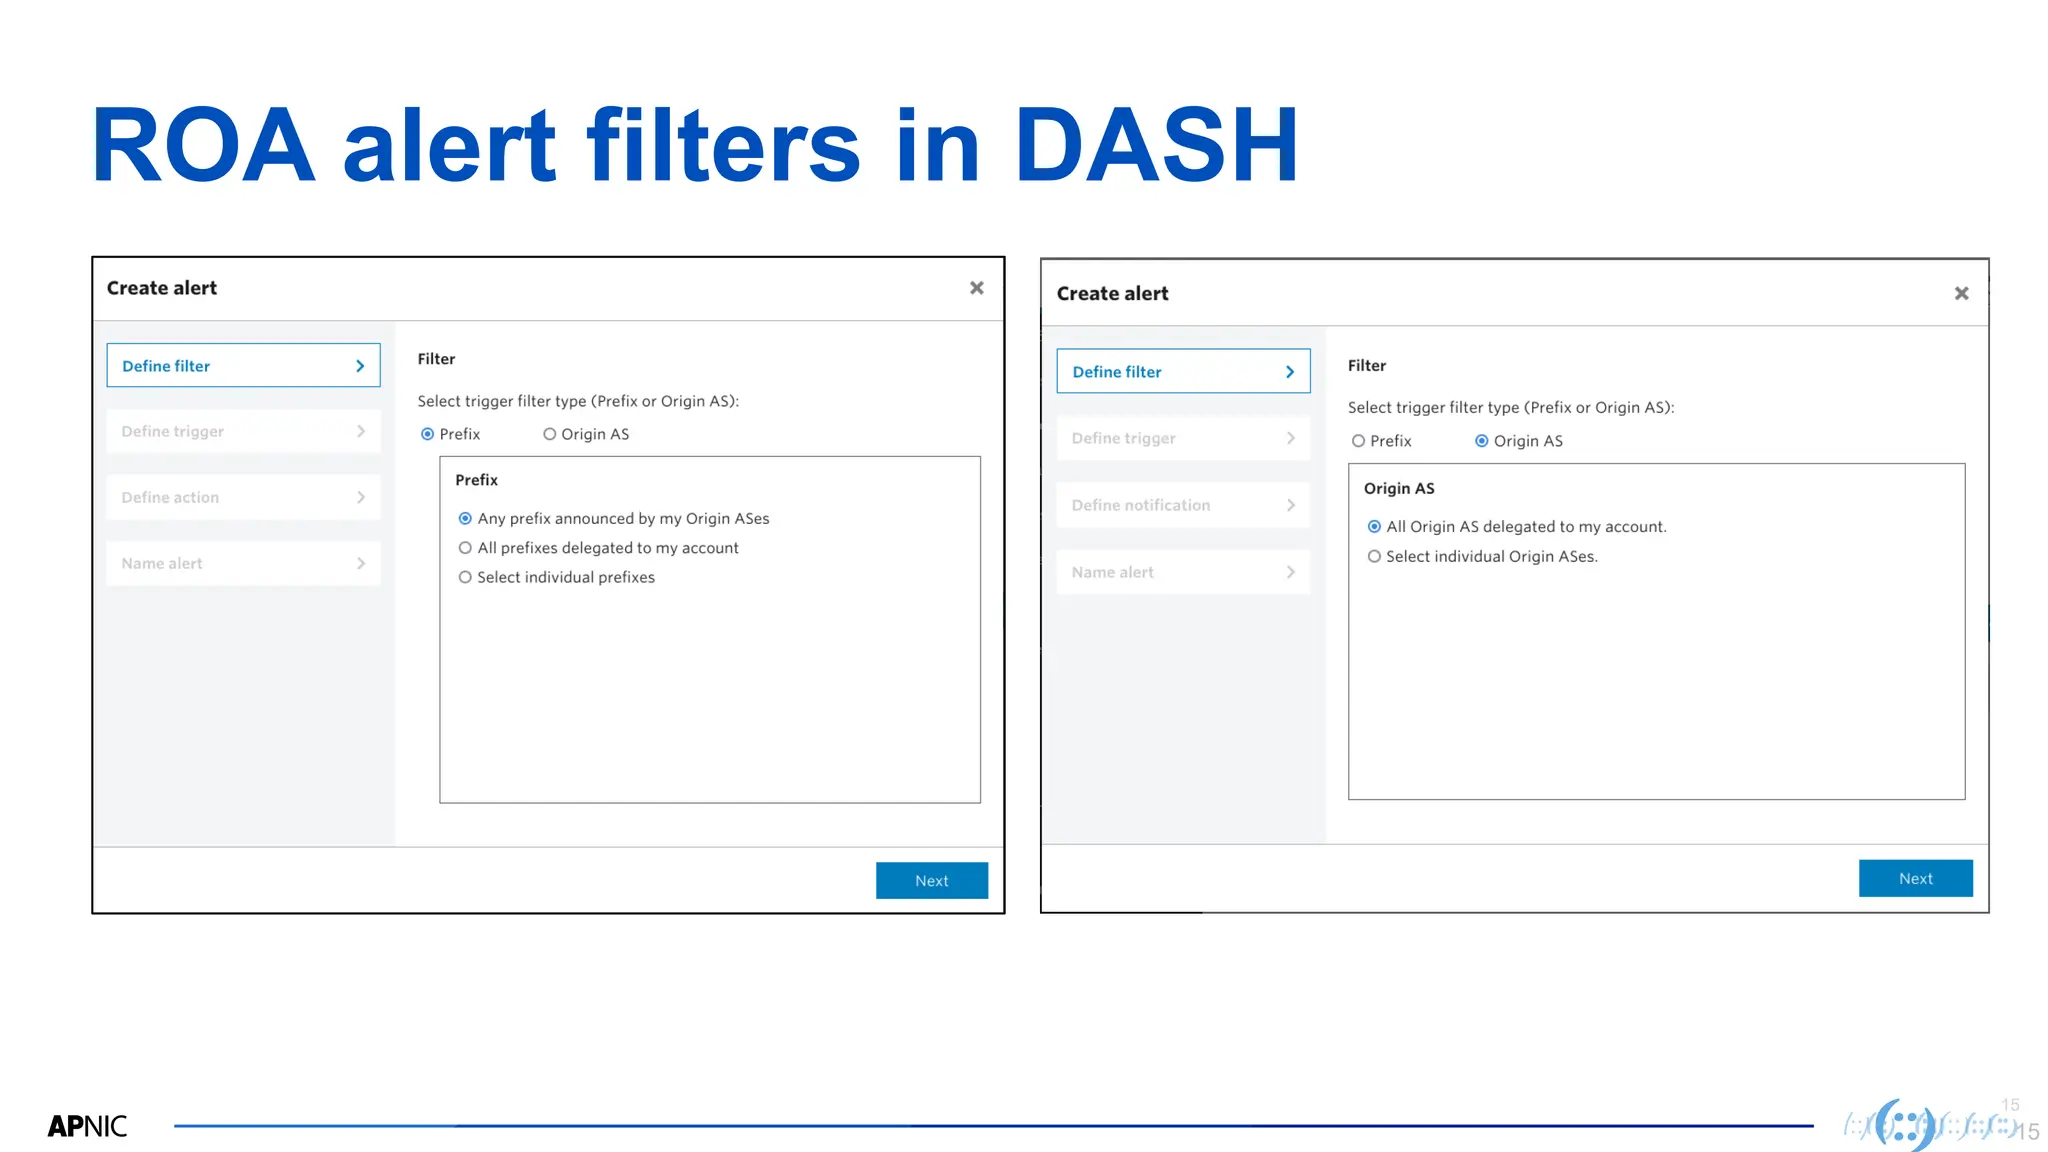Image resolution: width=2048 pixels, height=1152 pixels.
Task: Click Next button in left dialog
Action: point(932,881)
